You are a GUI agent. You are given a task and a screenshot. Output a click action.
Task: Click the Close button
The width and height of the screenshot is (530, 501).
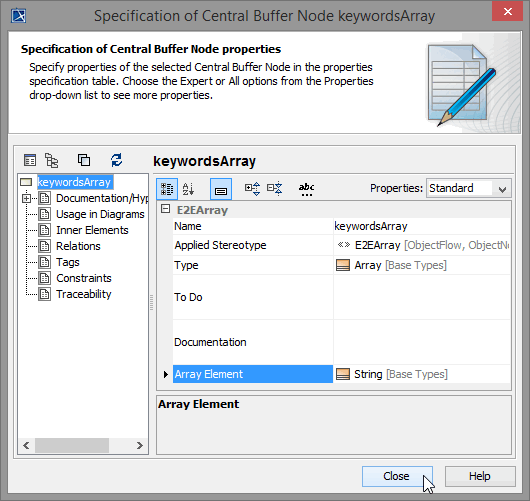pyautogui.click(x=397, y=476)
